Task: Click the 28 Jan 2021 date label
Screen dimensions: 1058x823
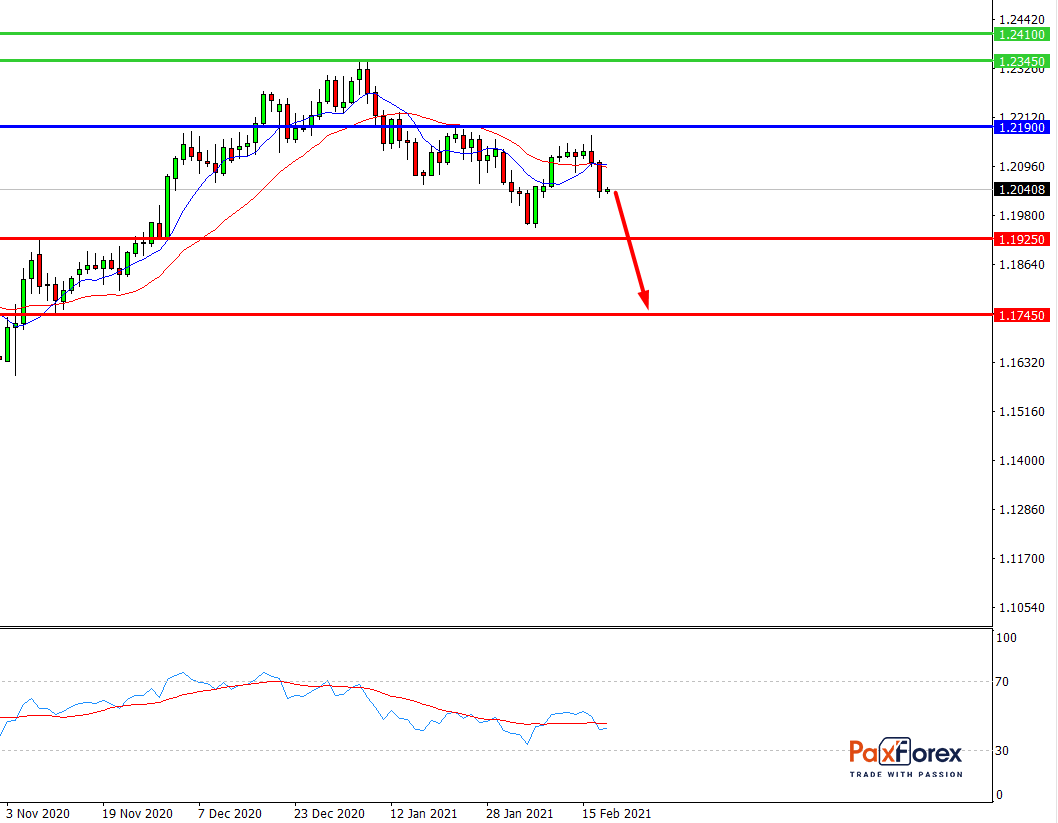Action: click(x=520, y=814)
